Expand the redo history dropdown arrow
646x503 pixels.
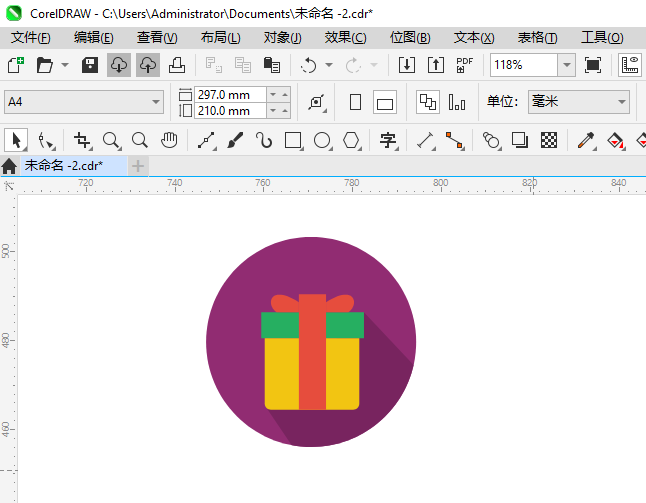click(x=374, y=65)
